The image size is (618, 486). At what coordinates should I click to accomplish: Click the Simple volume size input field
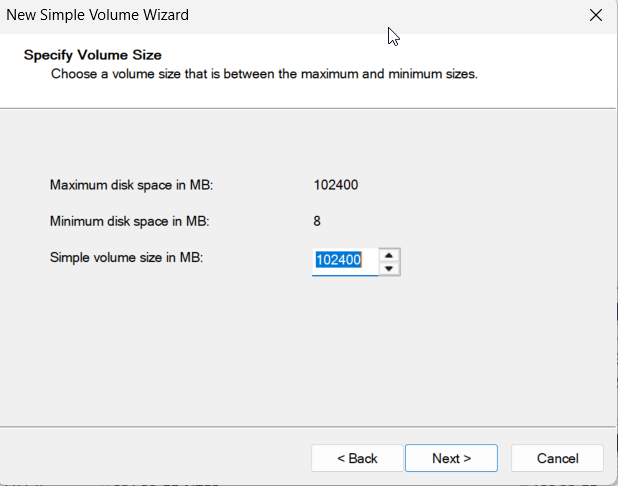pos(345,262)
